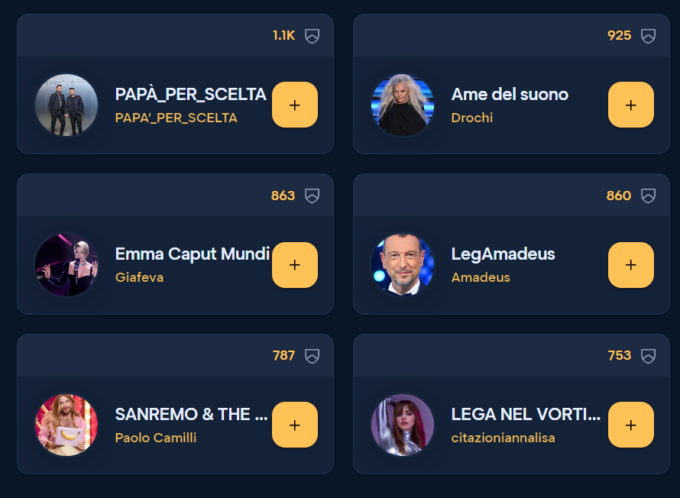
Task: Tap the plus button next to LegAmadeus
Action: point(631,265)
